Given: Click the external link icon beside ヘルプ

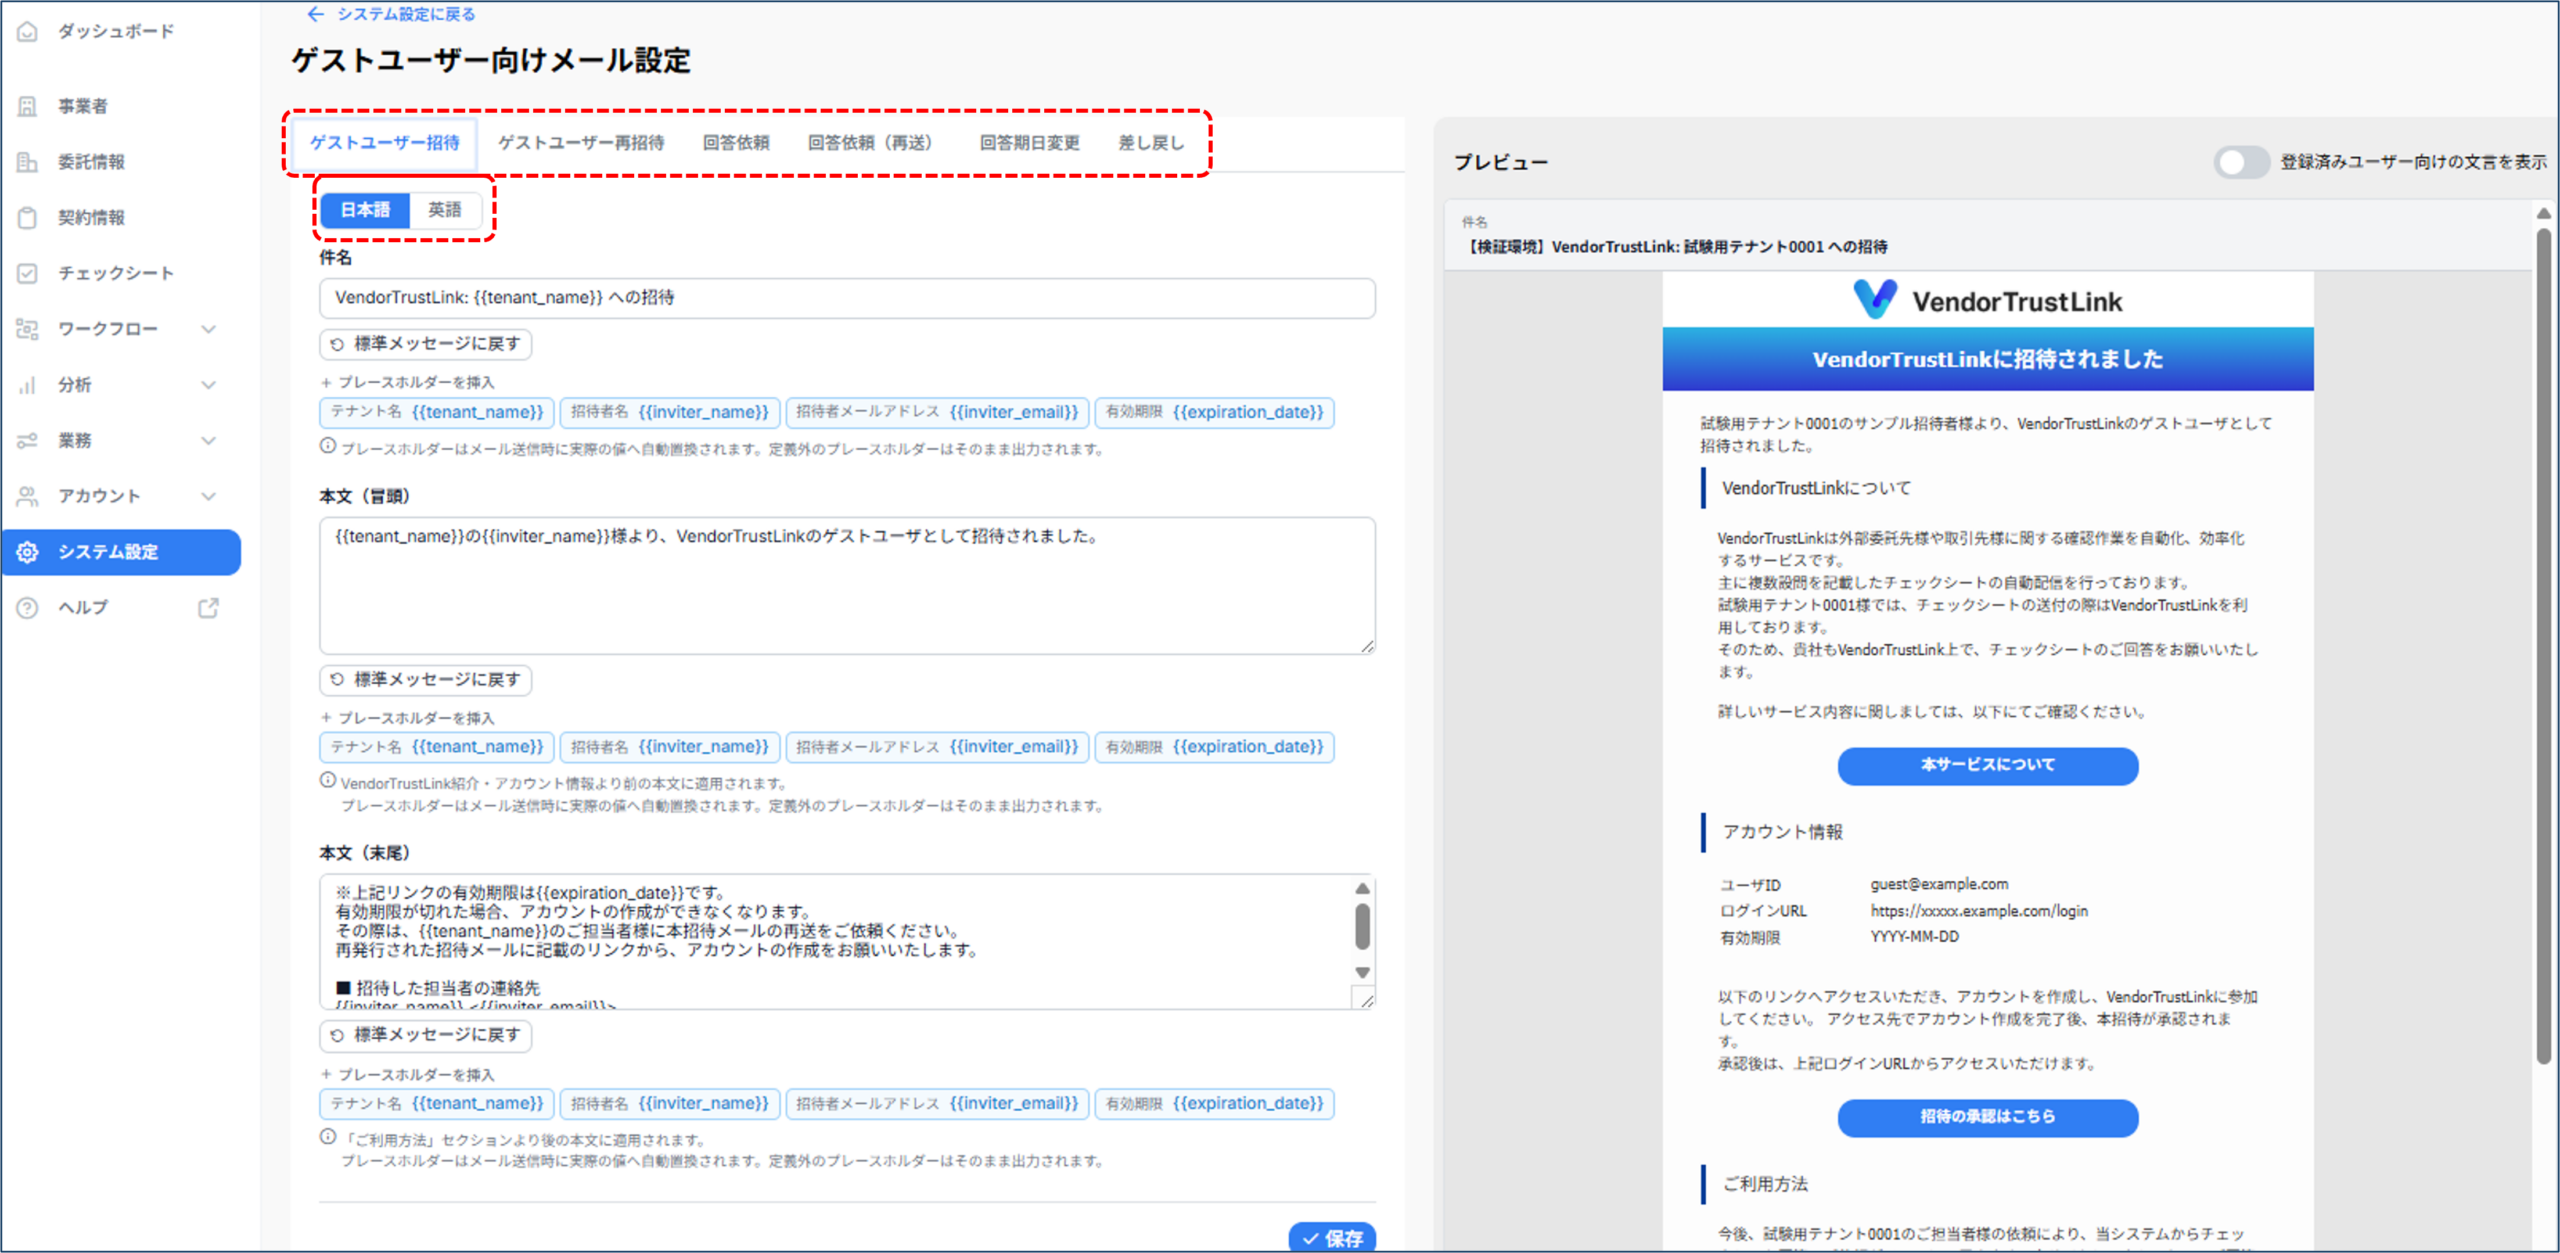Looking at the screenshot, I should tap(208, 608).
